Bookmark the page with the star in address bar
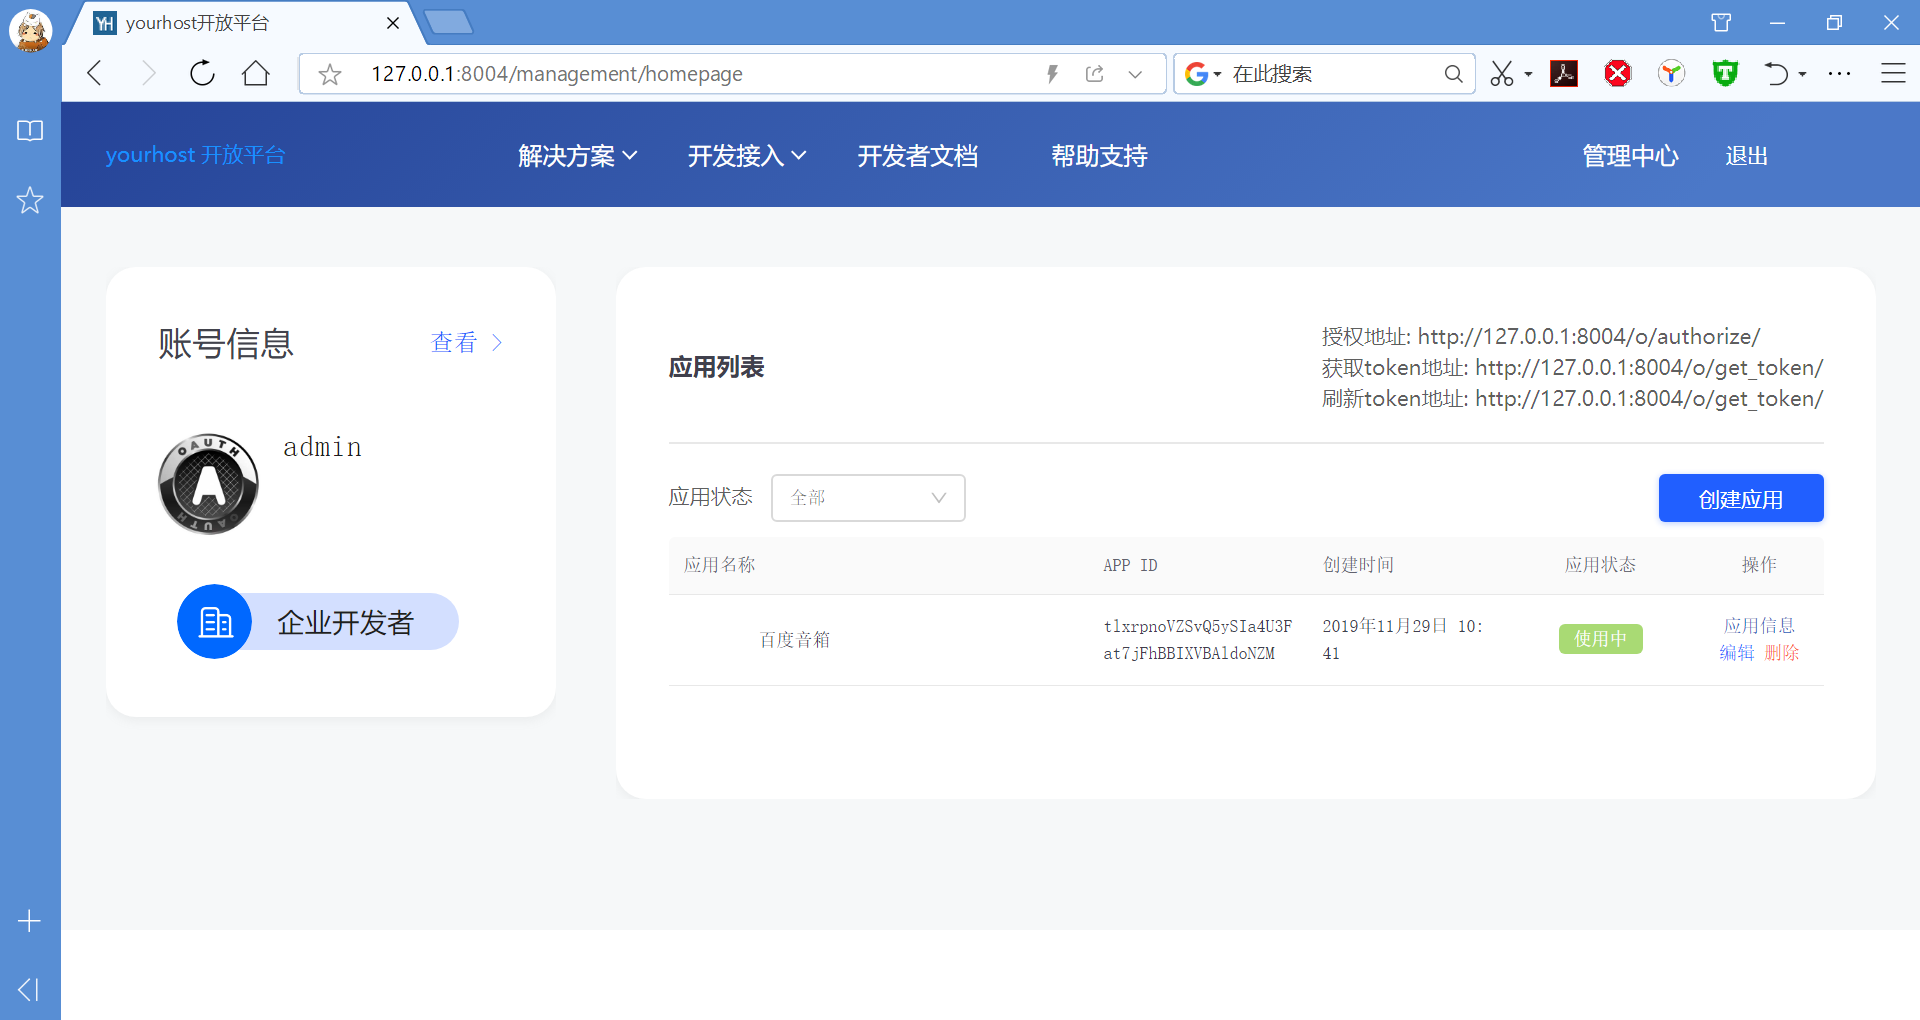The height and width of the screenshot is (1020, 1920). (x=330, y=74)
